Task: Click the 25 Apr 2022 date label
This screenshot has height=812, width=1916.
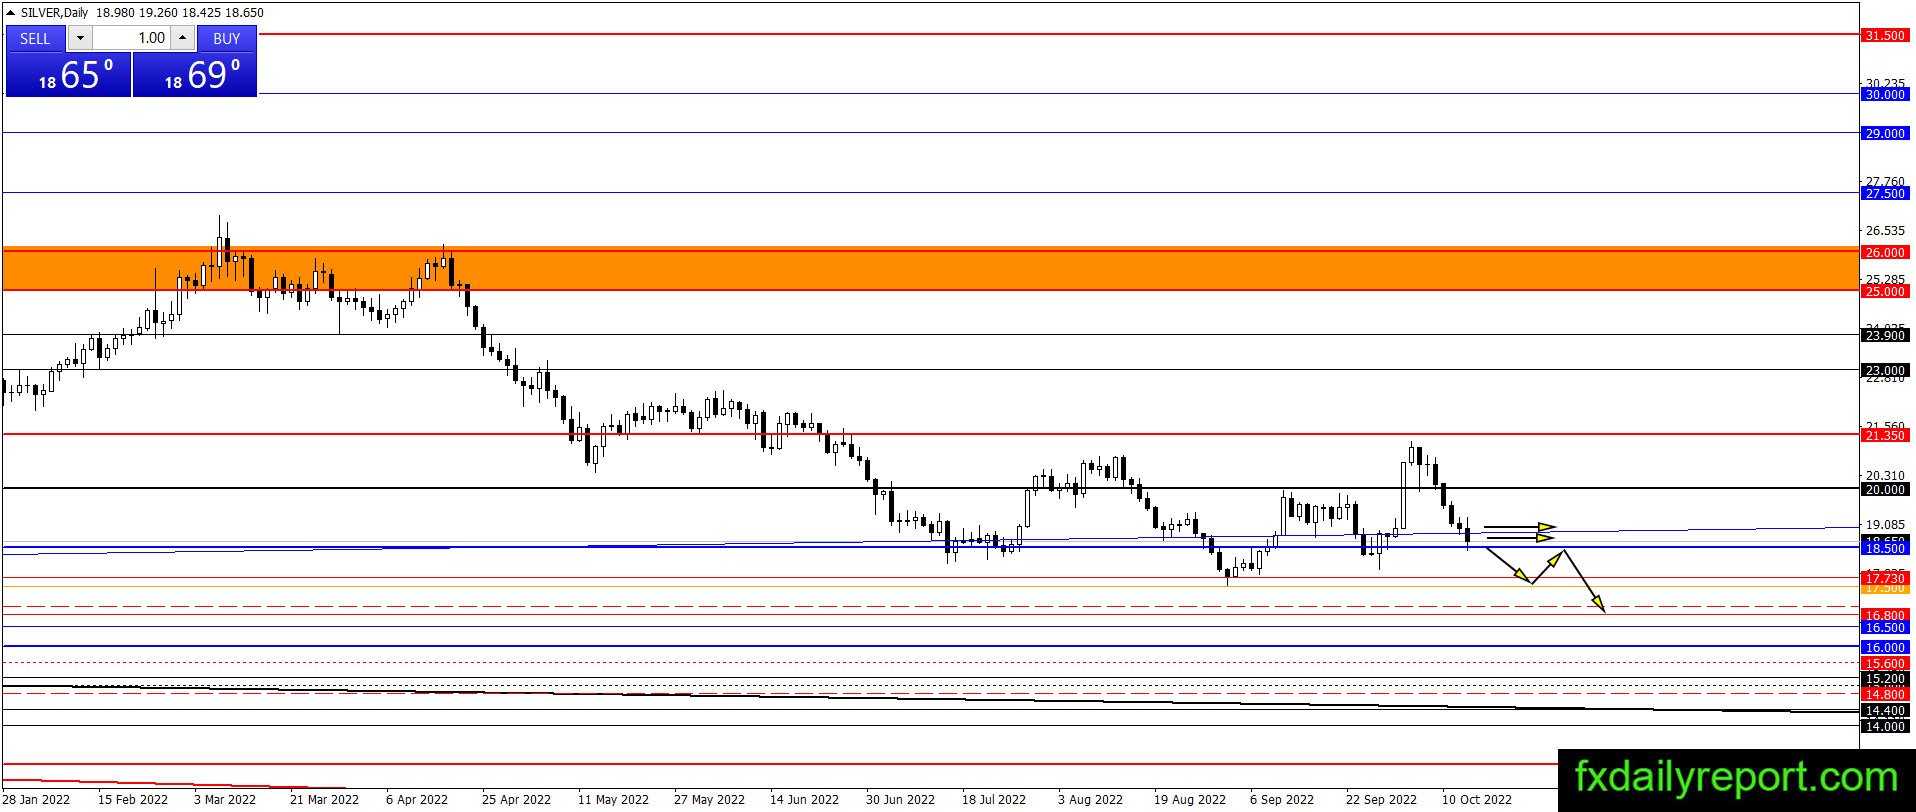Action: [516, 799]
